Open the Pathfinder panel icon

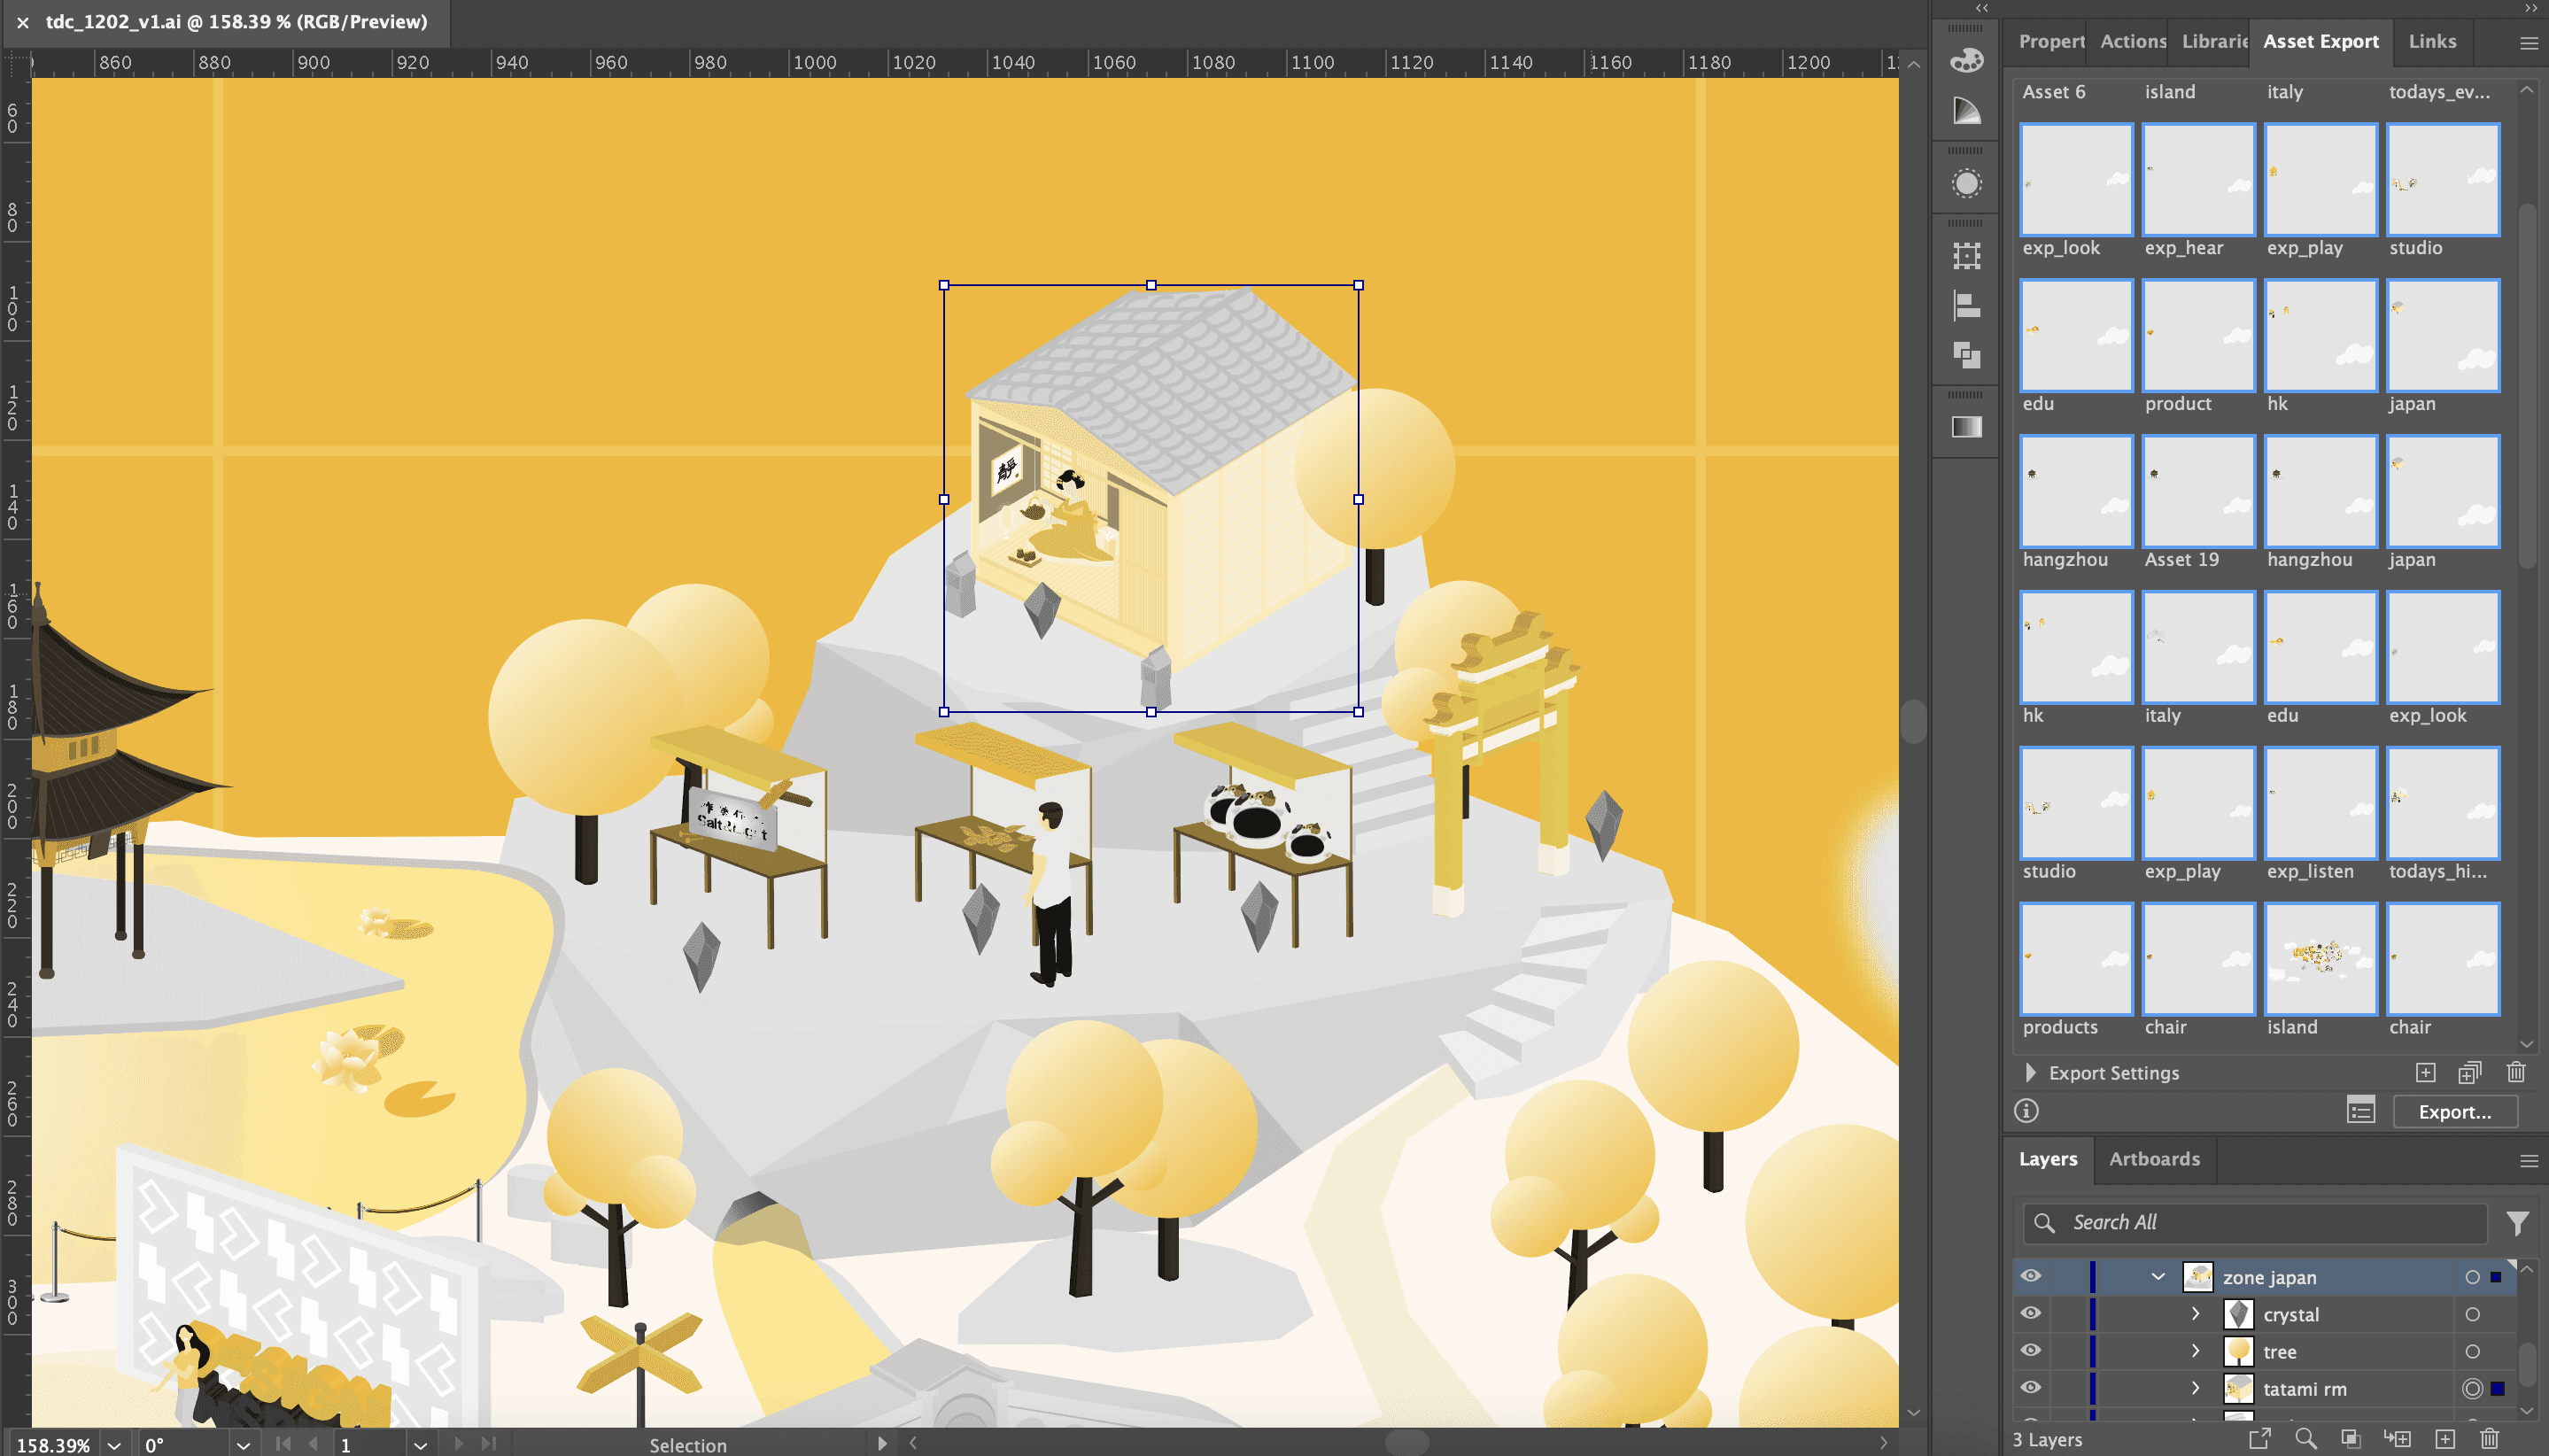(x=1966, y=355)
